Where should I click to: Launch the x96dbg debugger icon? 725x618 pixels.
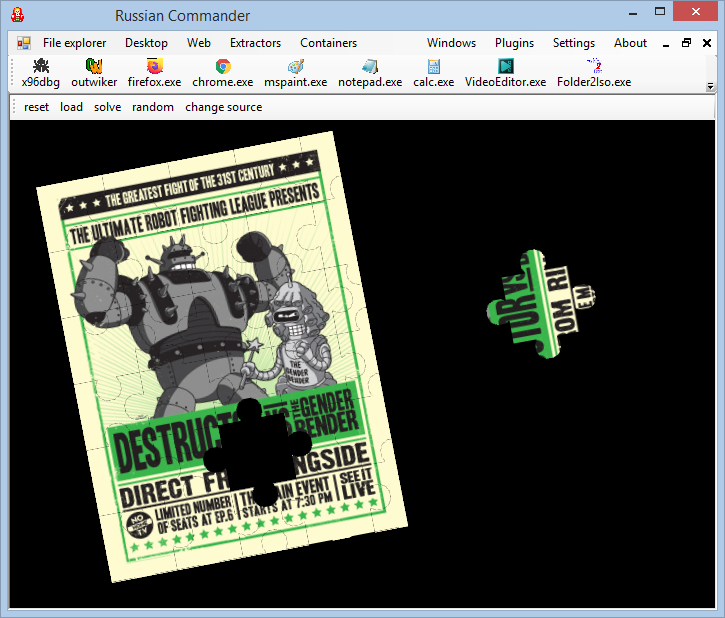click(x=41, y=73)
